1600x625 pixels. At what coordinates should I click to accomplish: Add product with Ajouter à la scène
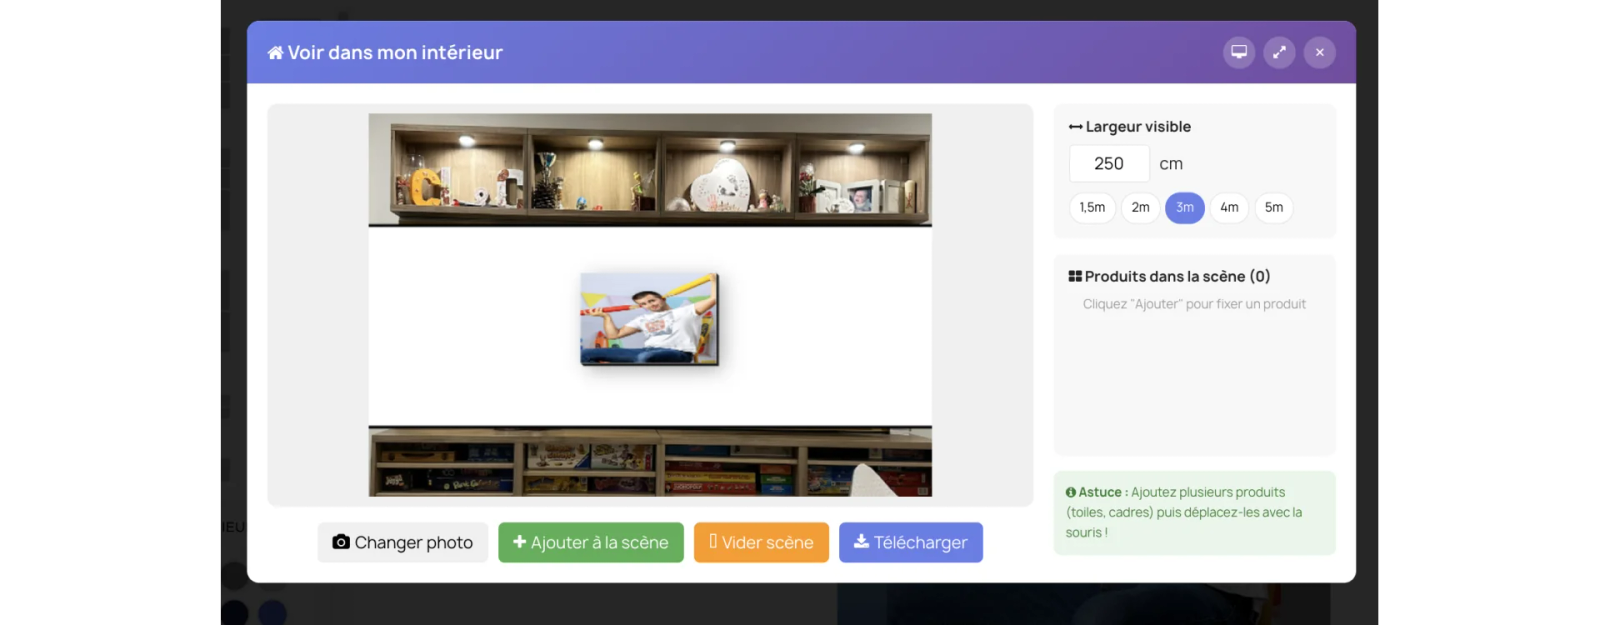[590, 542]
